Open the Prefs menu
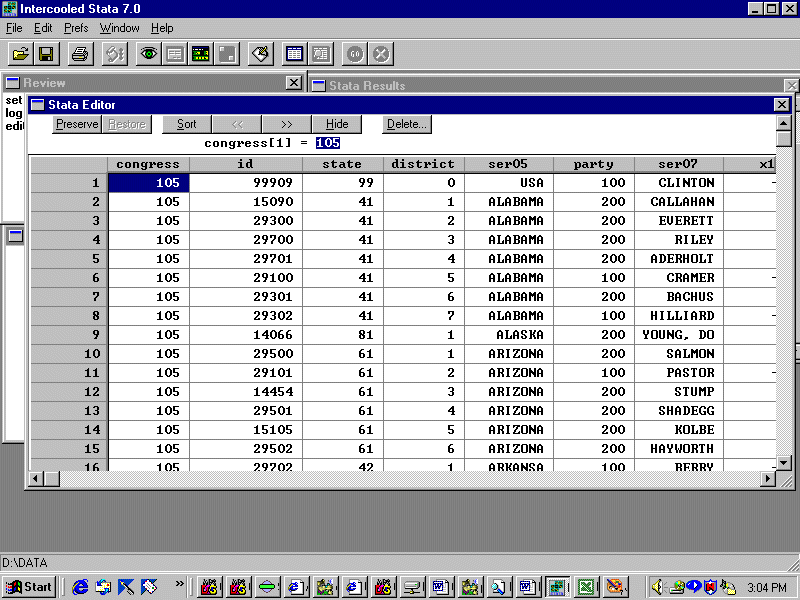 (x=76, y=28)
